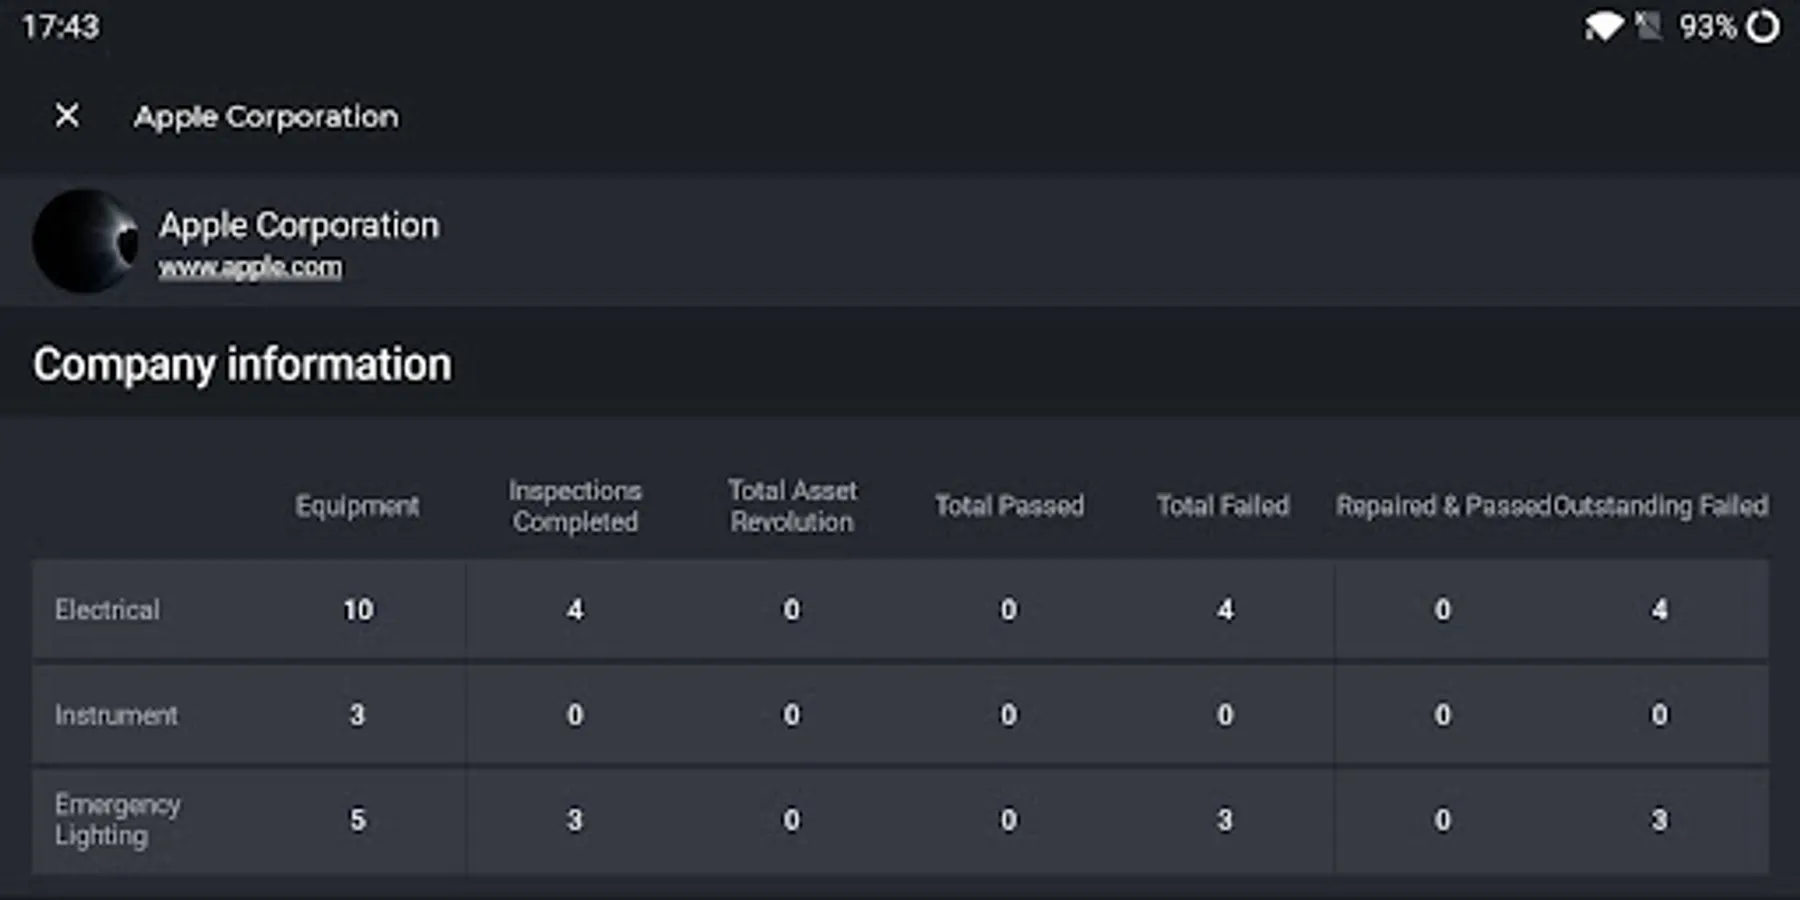Tap the Outstanding Failed column header
Viewport: 1800px width, 900px height.
pos(1661,506)
